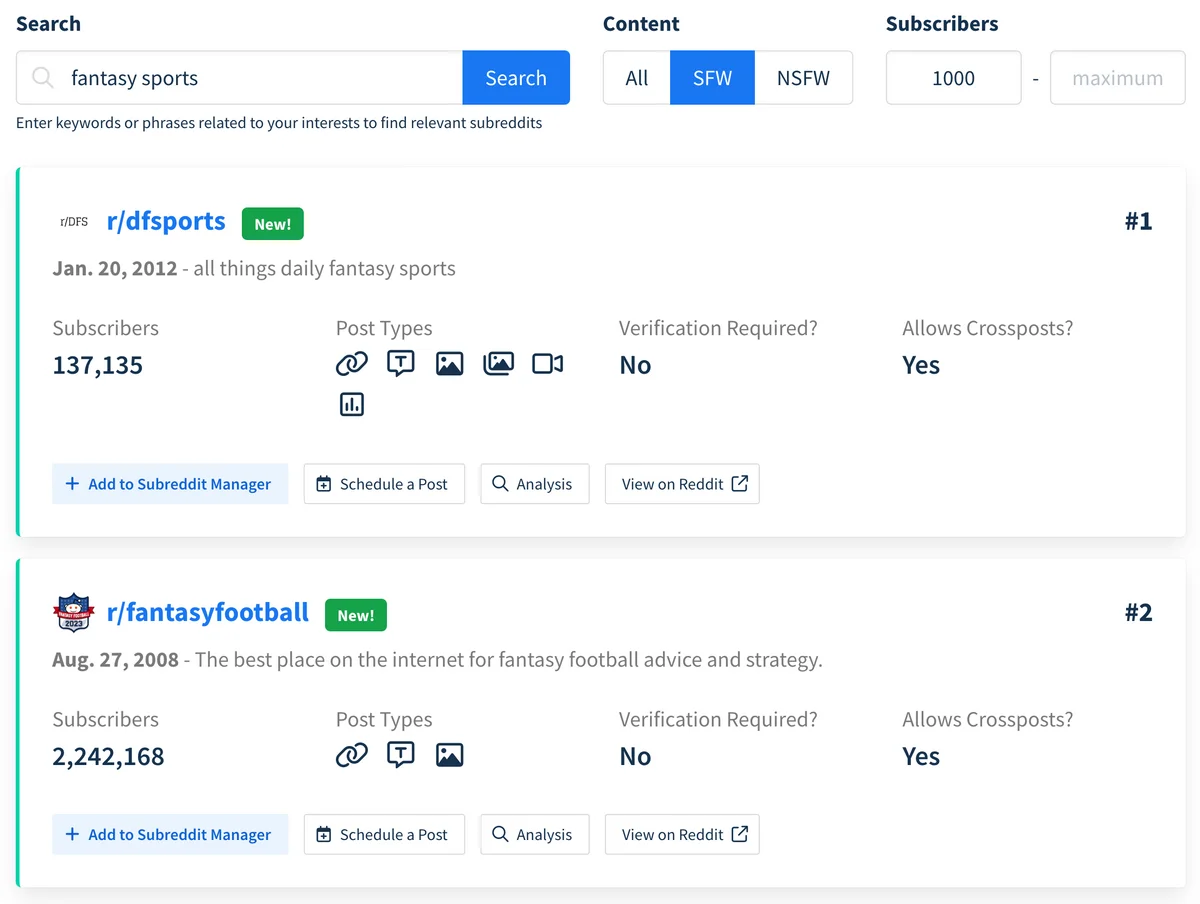Select the link post type icon for r/dfsports
Viewport: 1200px width, 904px height.
tap(352, 363)
